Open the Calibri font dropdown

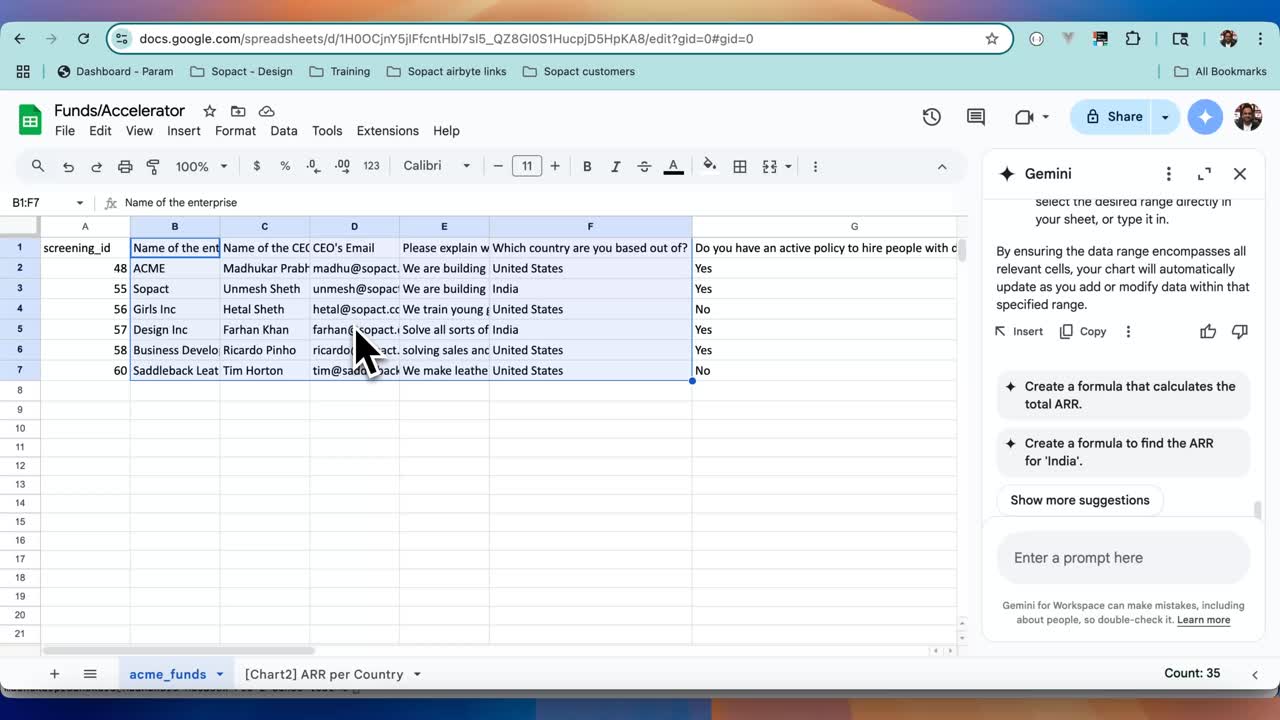pos(437,166)
